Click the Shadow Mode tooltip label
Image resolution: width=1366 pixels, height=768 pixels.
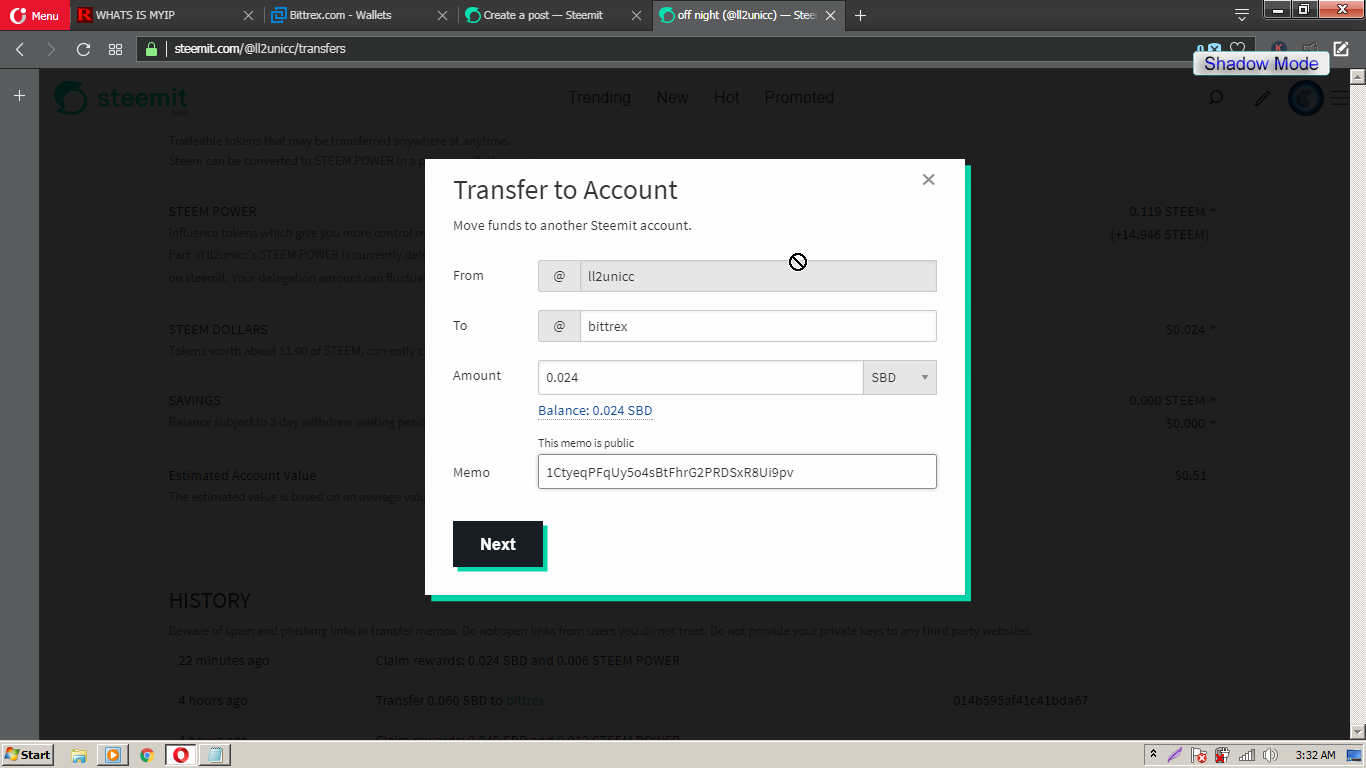[x=1261, y=64]
